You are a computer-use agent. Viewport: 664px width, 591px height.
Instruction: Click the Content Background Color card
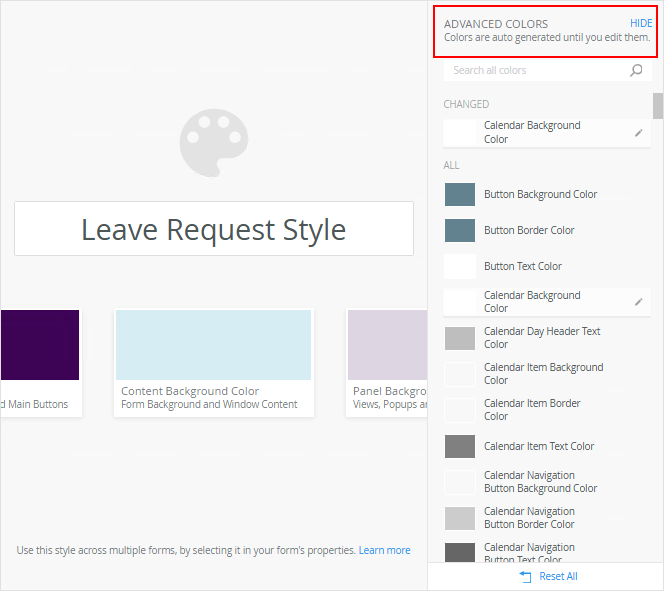point(213,362)
